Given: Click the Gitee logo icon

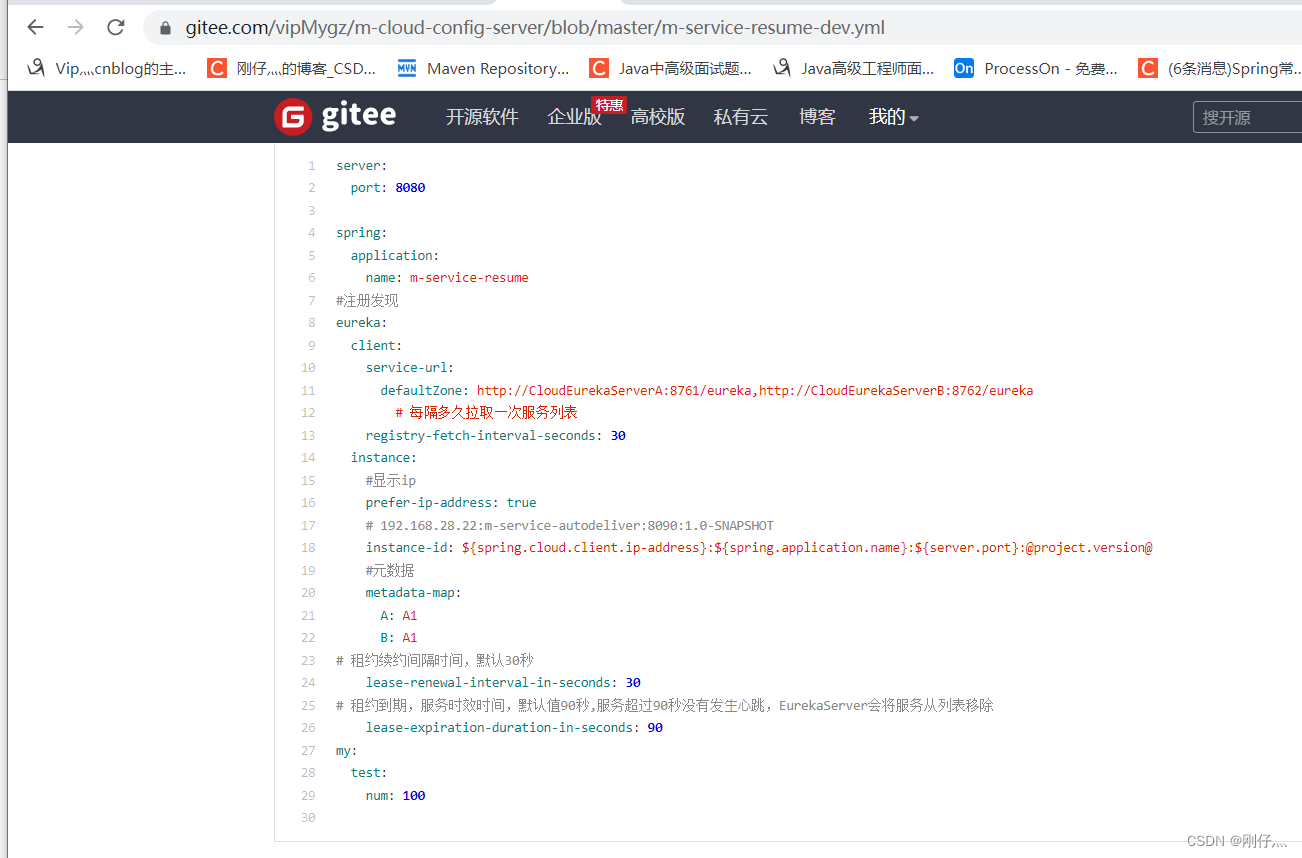Looking at the screenshot, I should pos(292,117).
